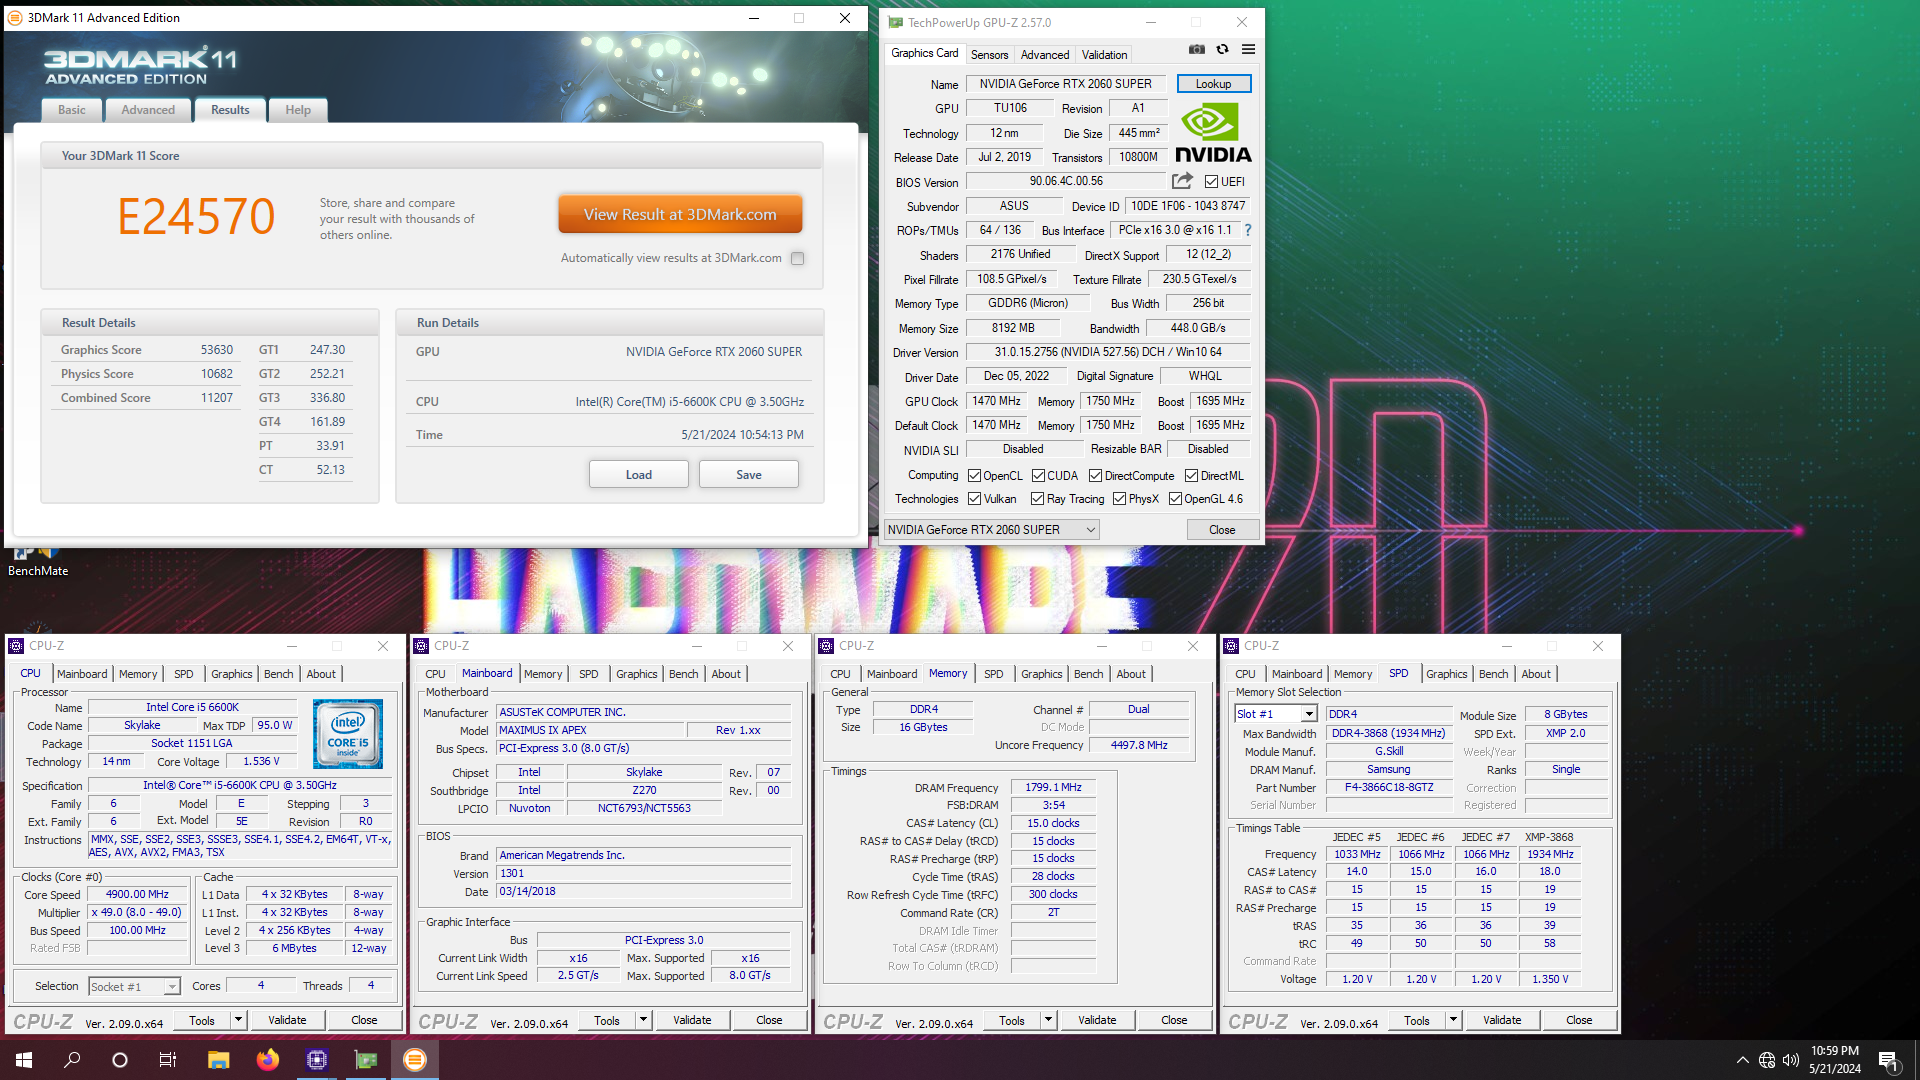
Task: Open File Explorer from taskbar
Action: (x=218, y=1060)
